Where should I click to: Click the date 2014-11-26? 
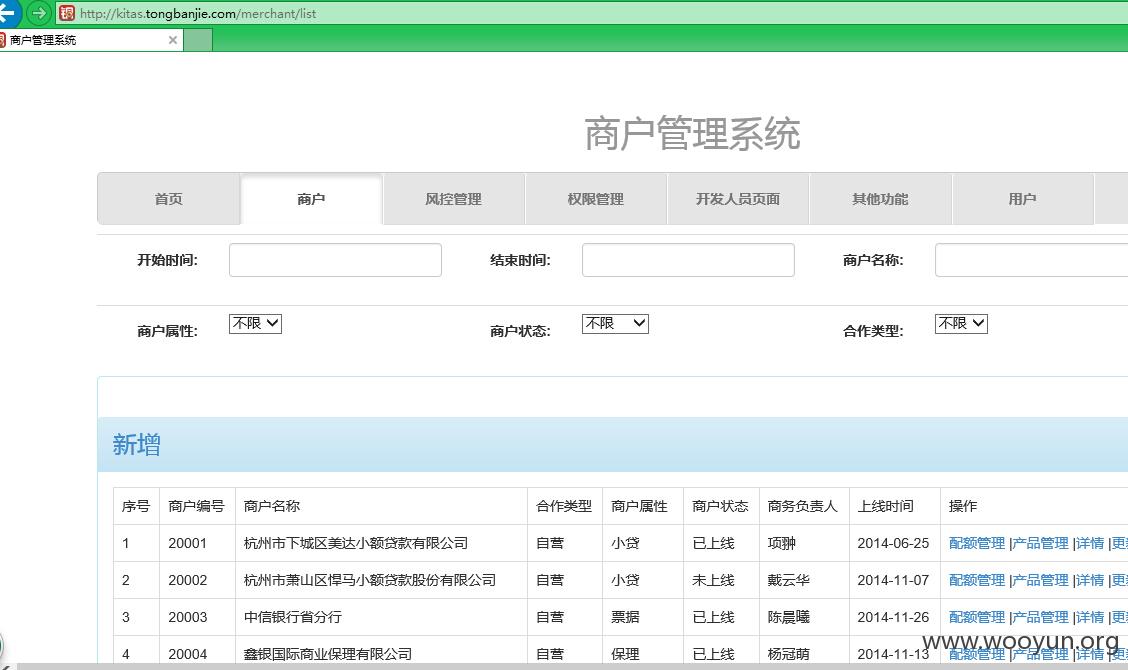(893, 617)
